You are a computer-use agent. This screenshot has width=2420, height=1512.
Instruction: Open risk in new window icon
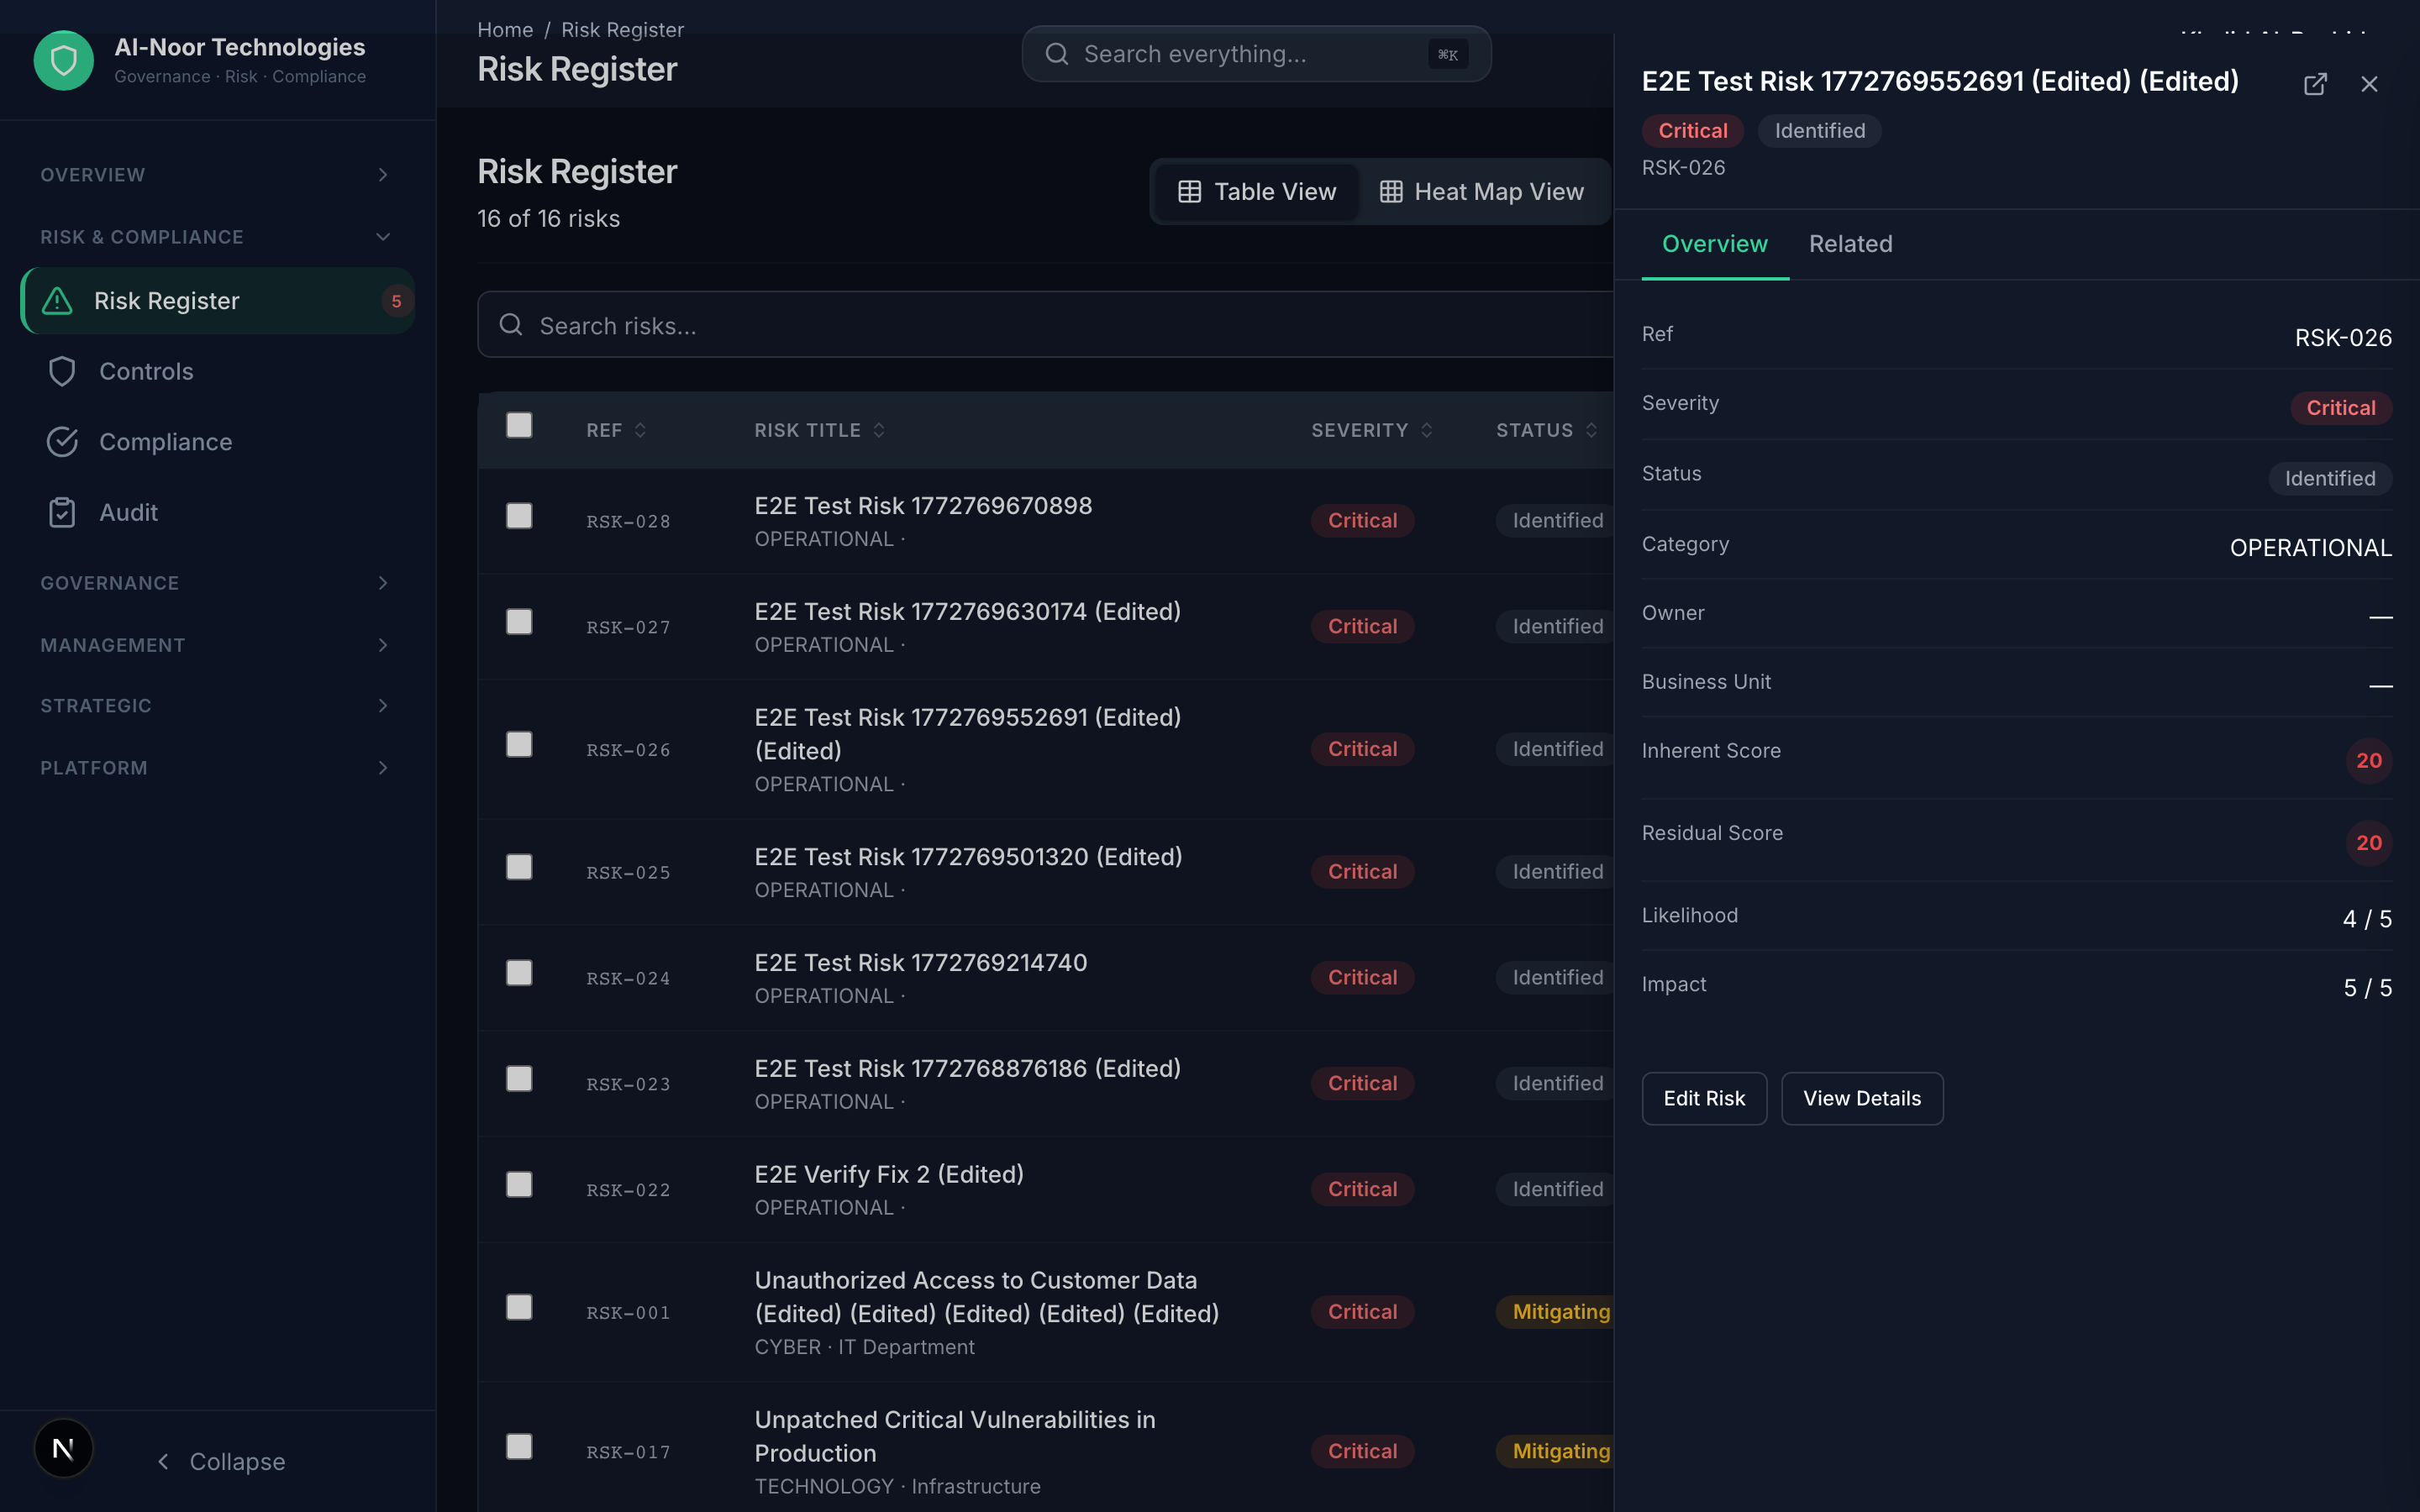[2314, 84]
